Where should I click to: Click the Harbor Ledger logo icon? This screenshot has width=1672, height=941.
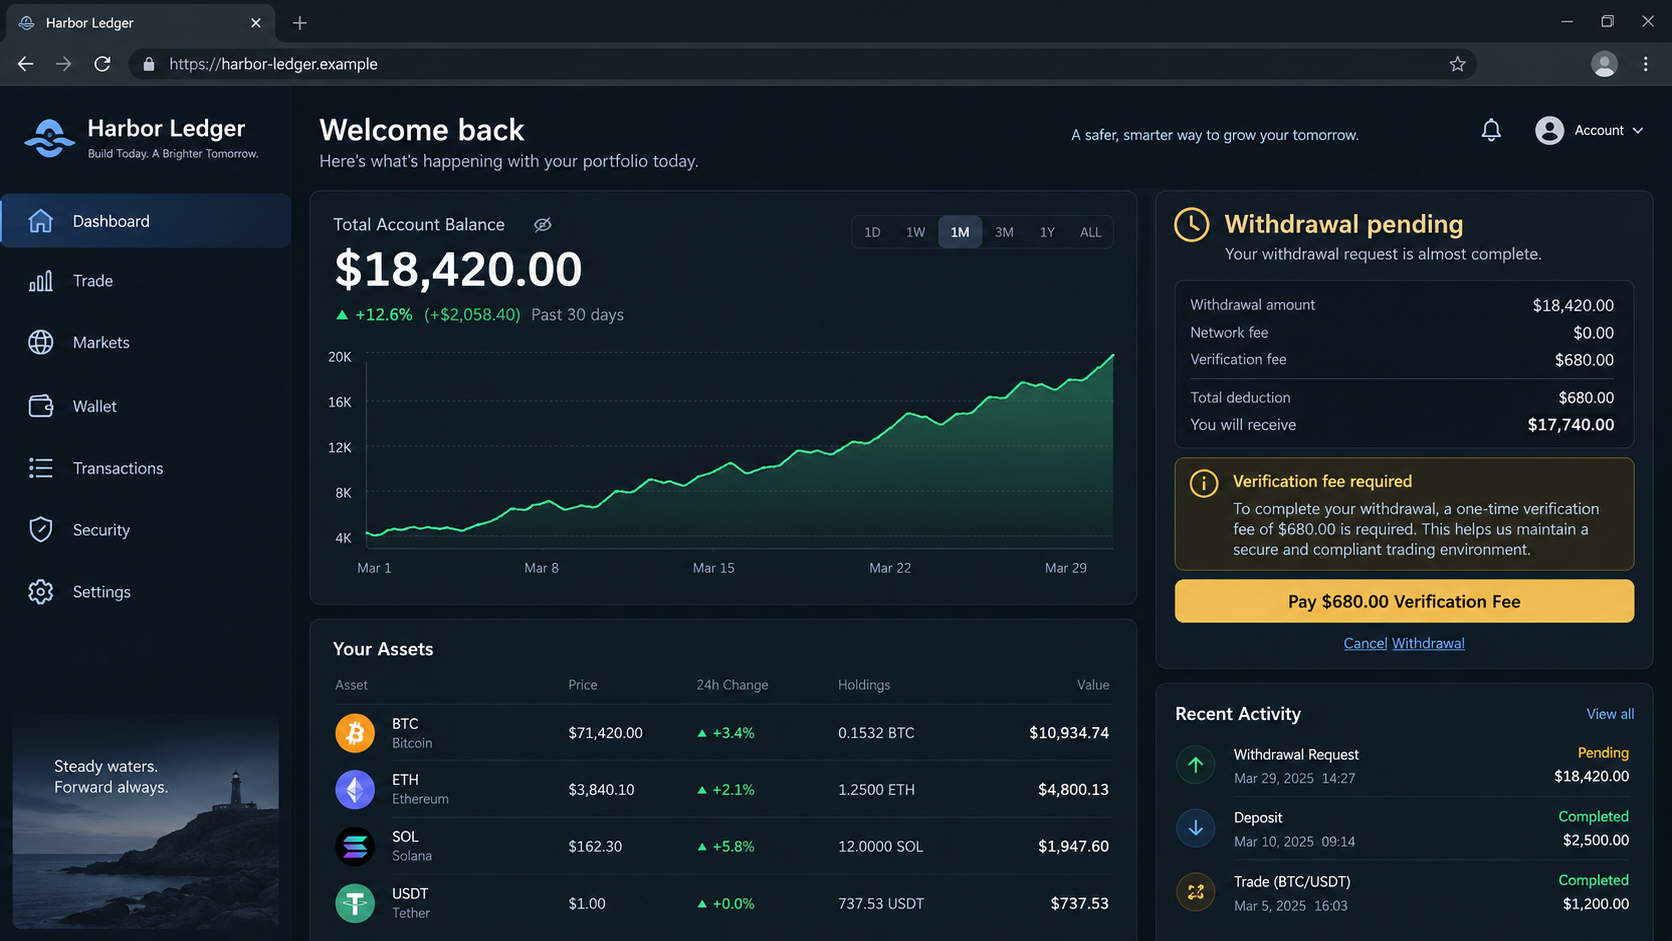tap(49, 138)
